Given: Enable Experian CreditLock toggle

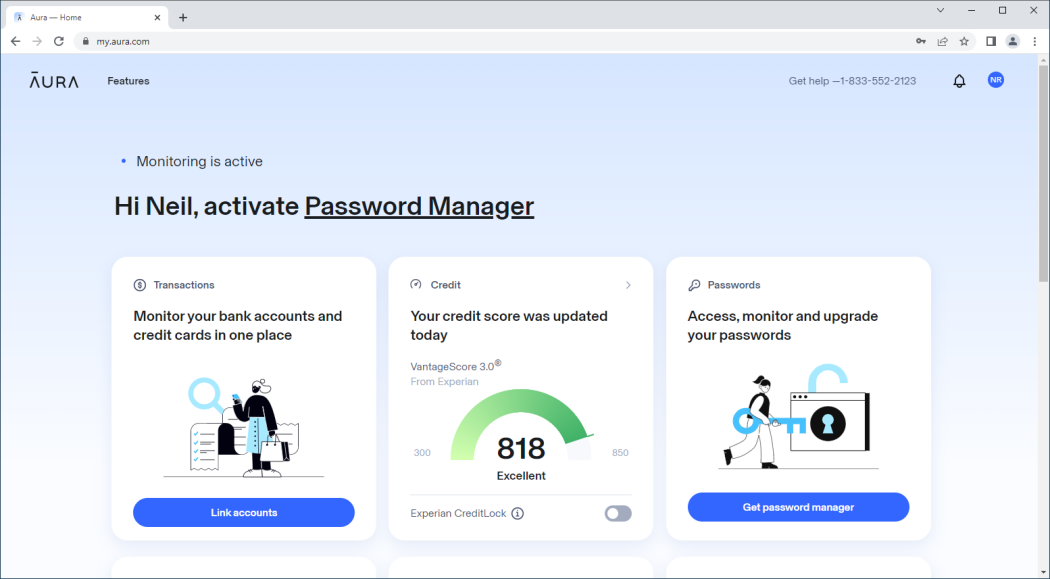Looking at the screenshot, I should 617,513.
